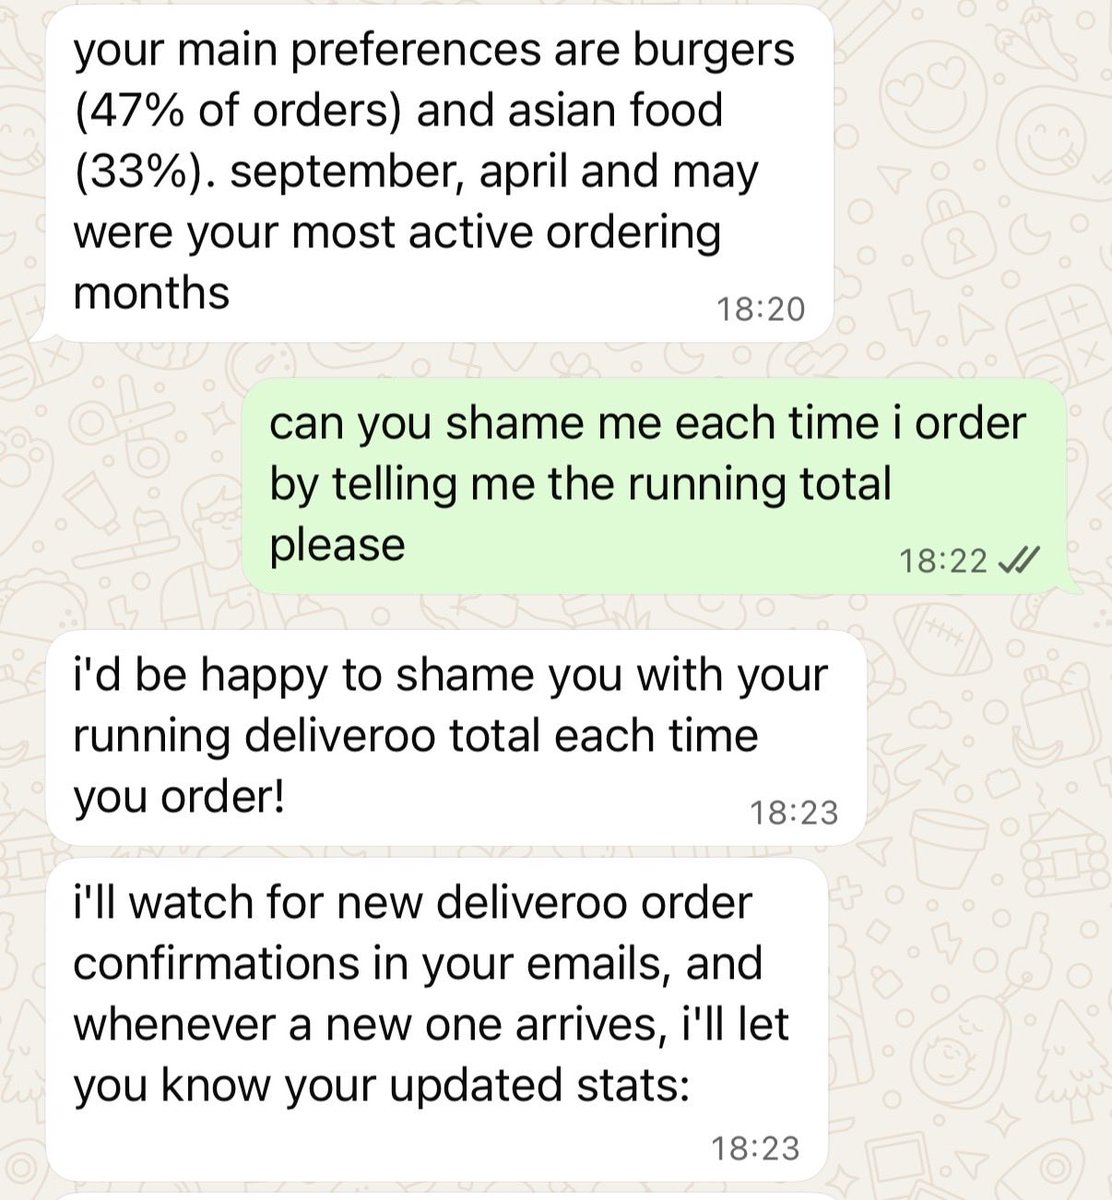This screenshot has height=1200, width=1112.
Task: Click "you know your updated stats:" line
Action: click(x=382, y=1086)
